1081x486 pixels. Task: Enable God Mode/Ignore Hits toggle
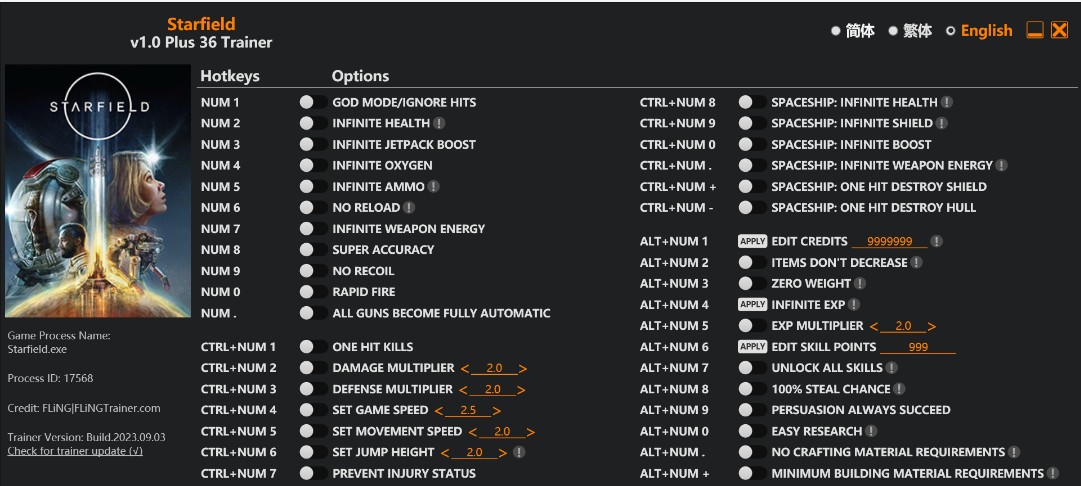click(314, 102)
